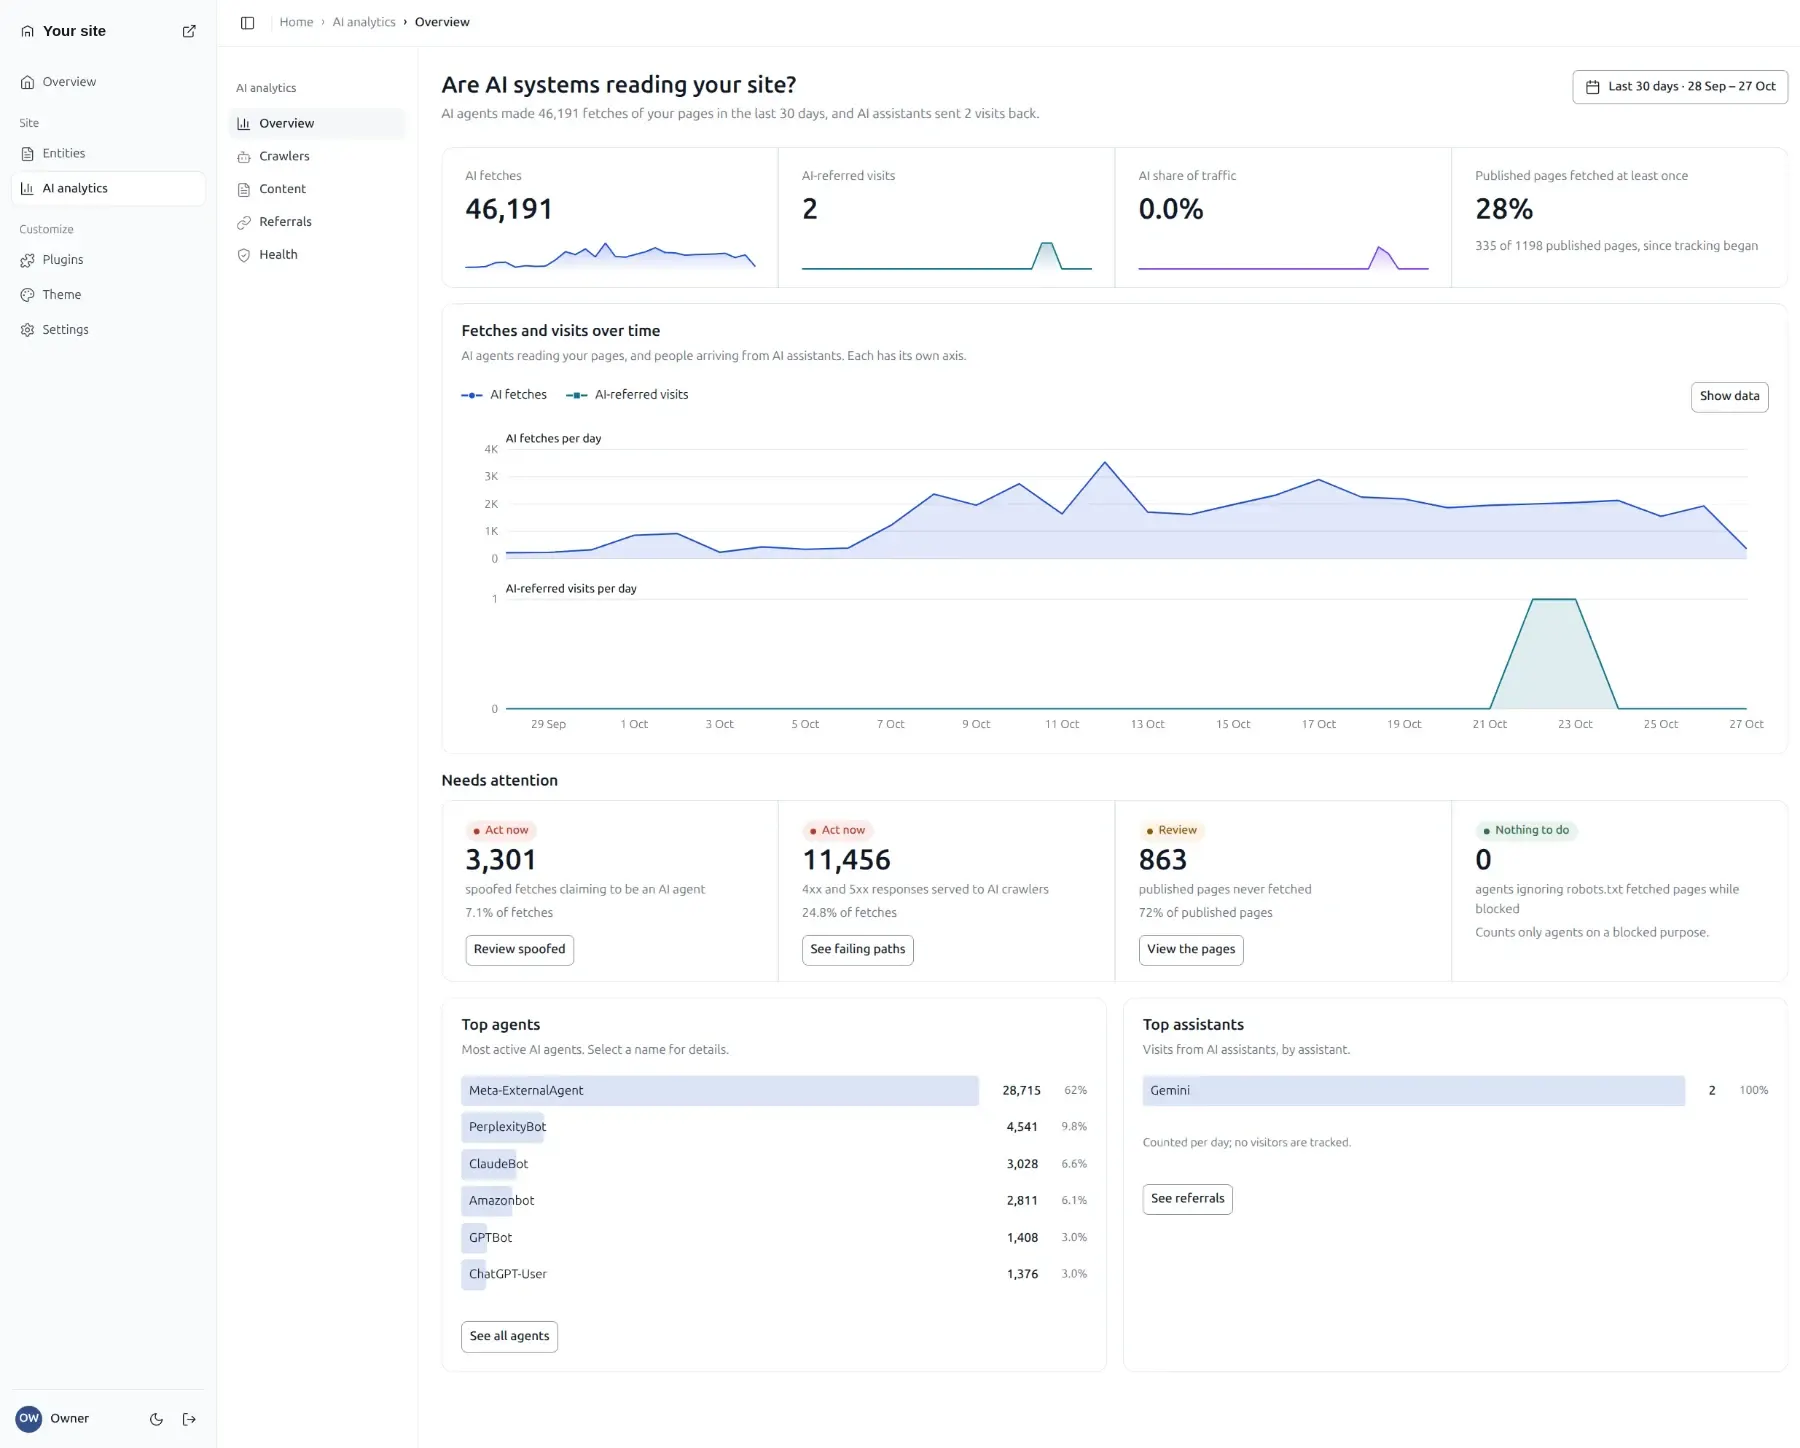The width and height of the screenshot is (1800, 1448).
Task: Collapse the sidebar panel icon
Action: coord(248,22)
